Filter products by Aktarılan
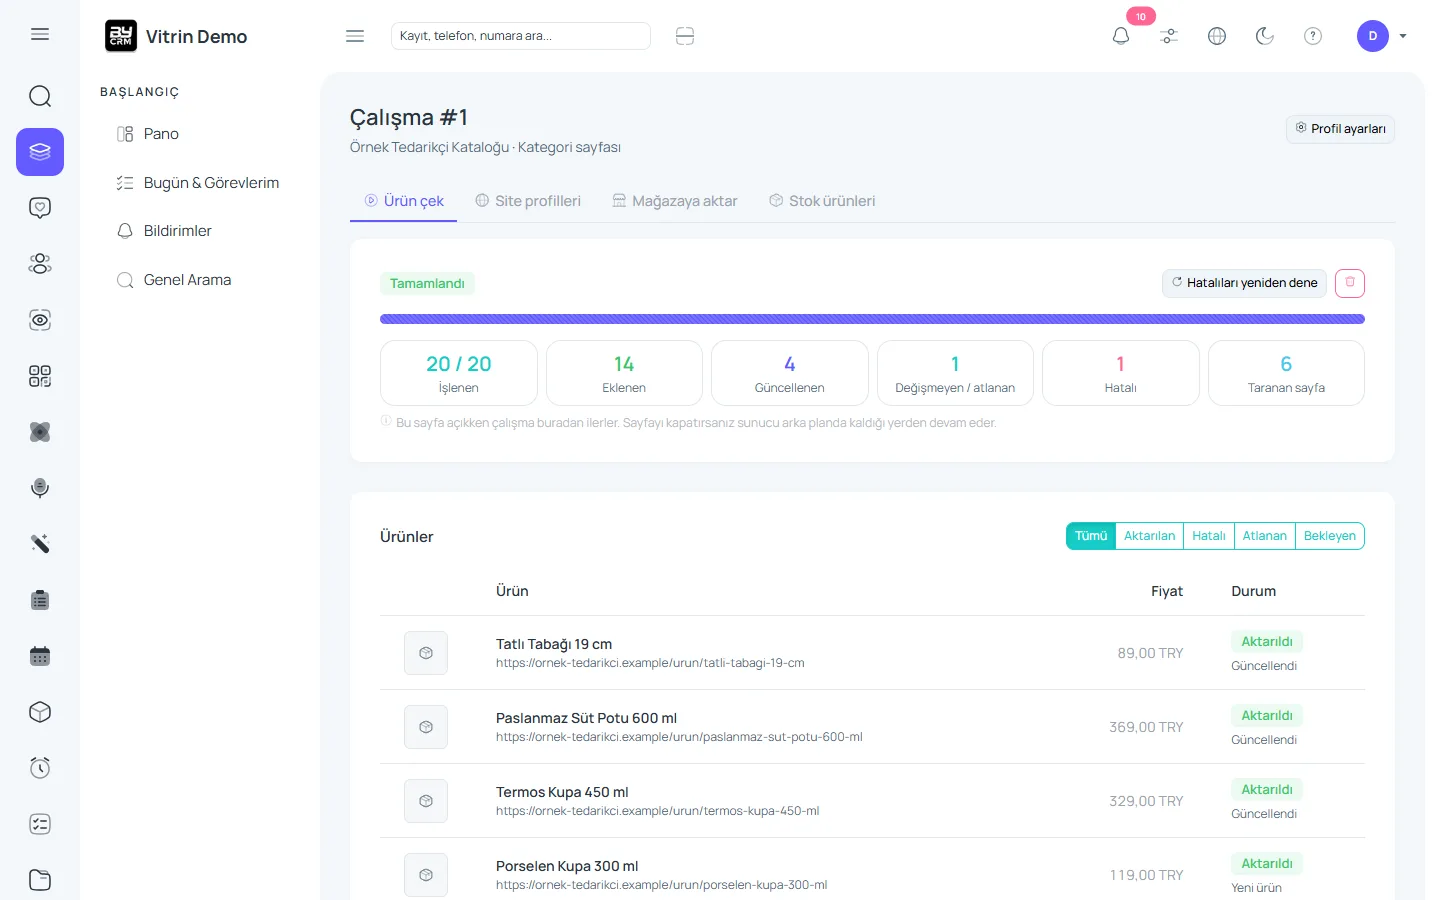This screenshot has width=1440, height=900. tap(1150, 536)
